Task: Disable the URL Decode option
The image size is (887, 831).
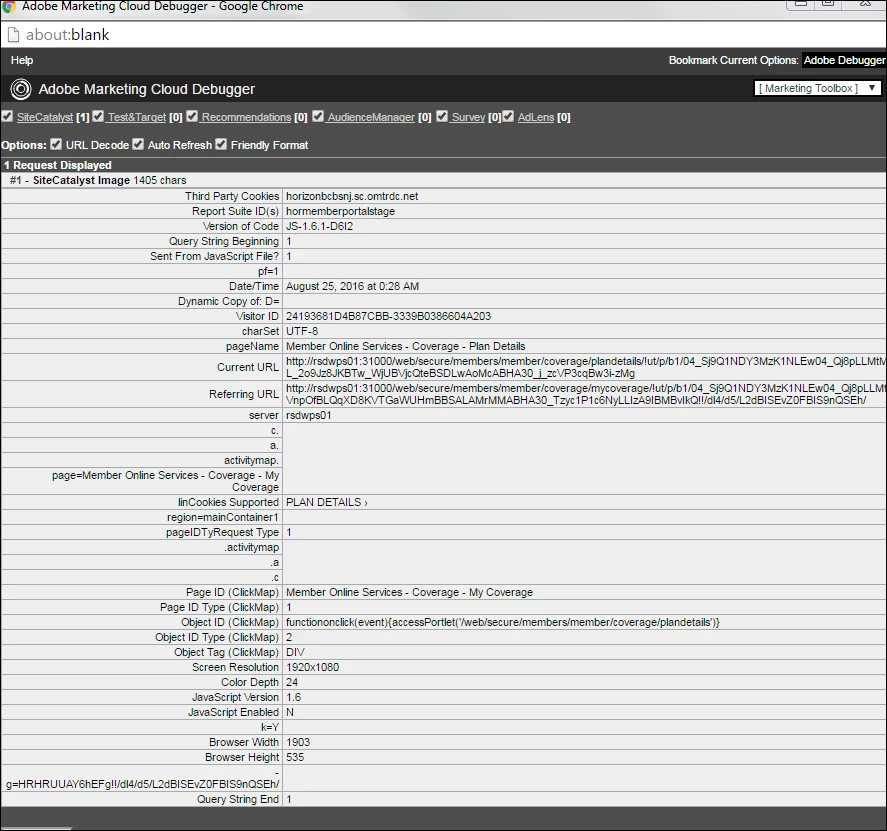Action: pos(55,144)
